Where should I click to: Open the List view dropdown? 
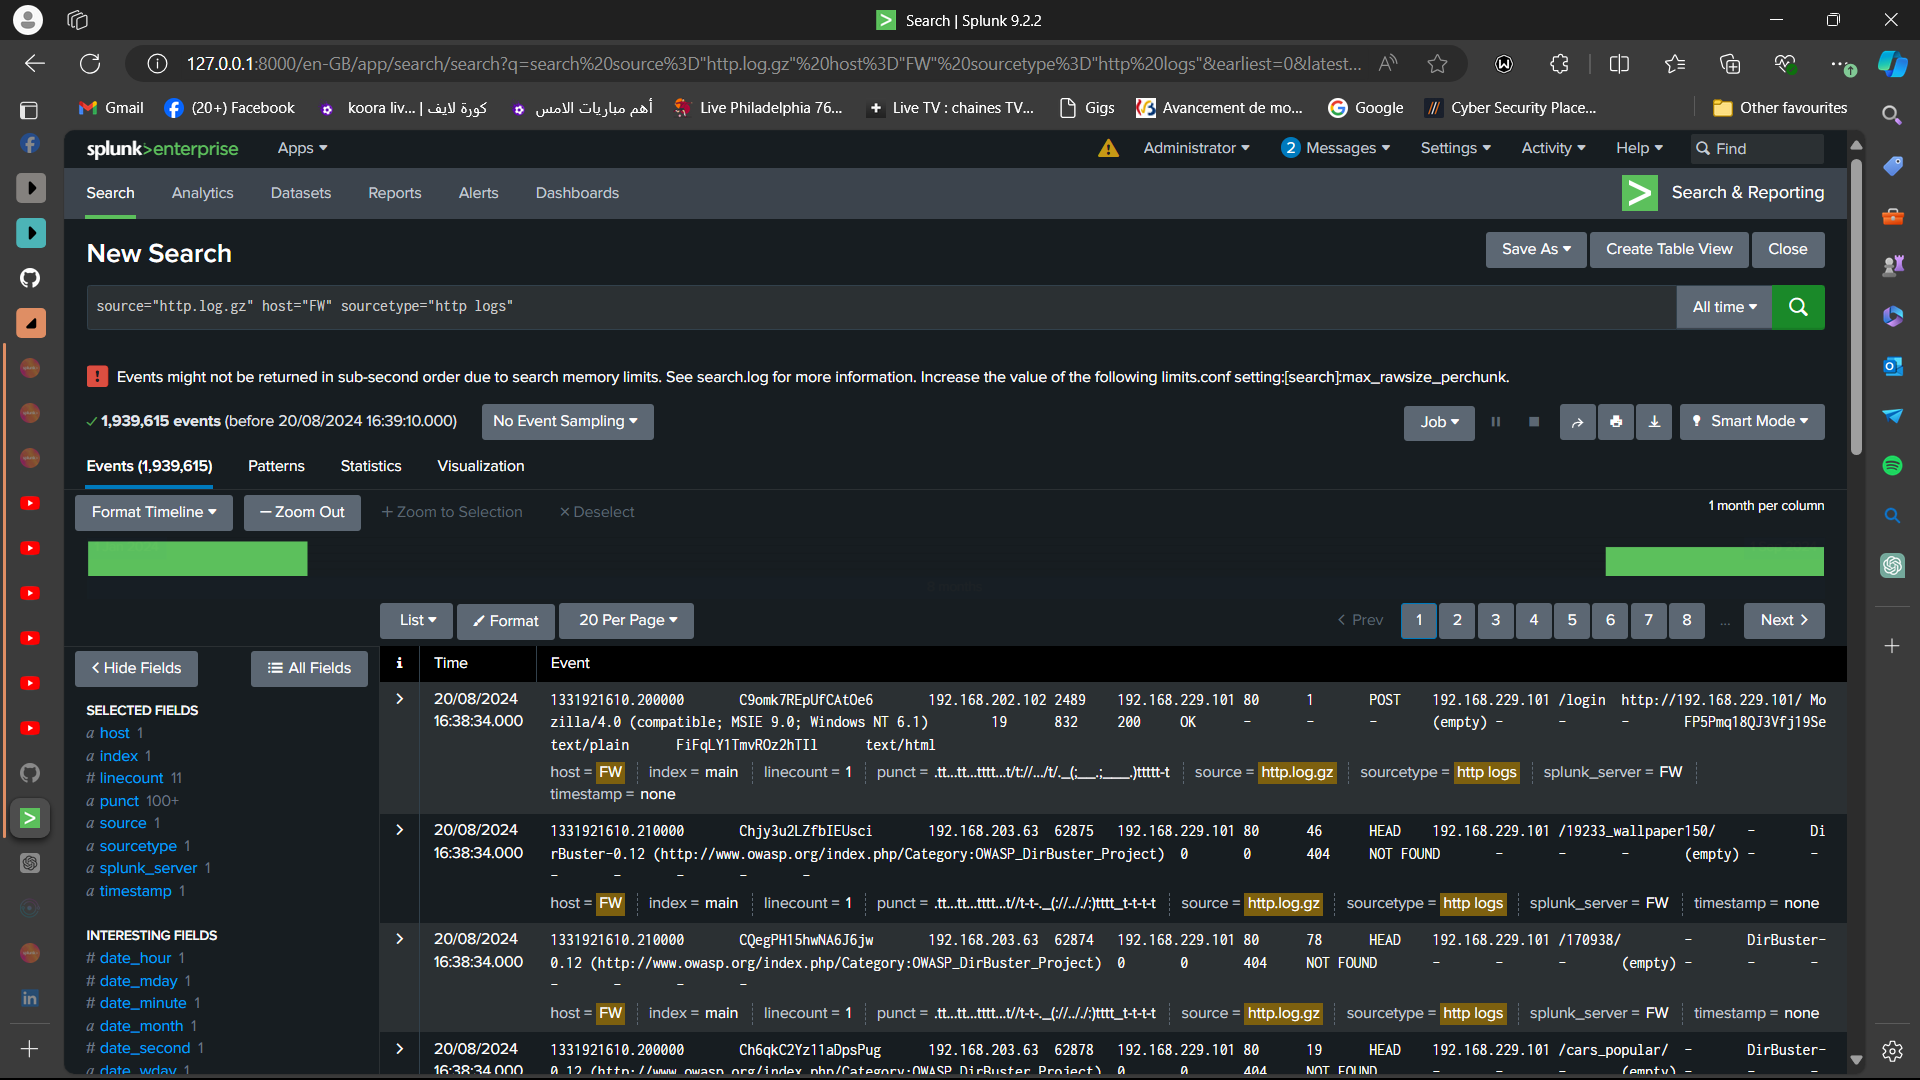(x=417, y=620)
